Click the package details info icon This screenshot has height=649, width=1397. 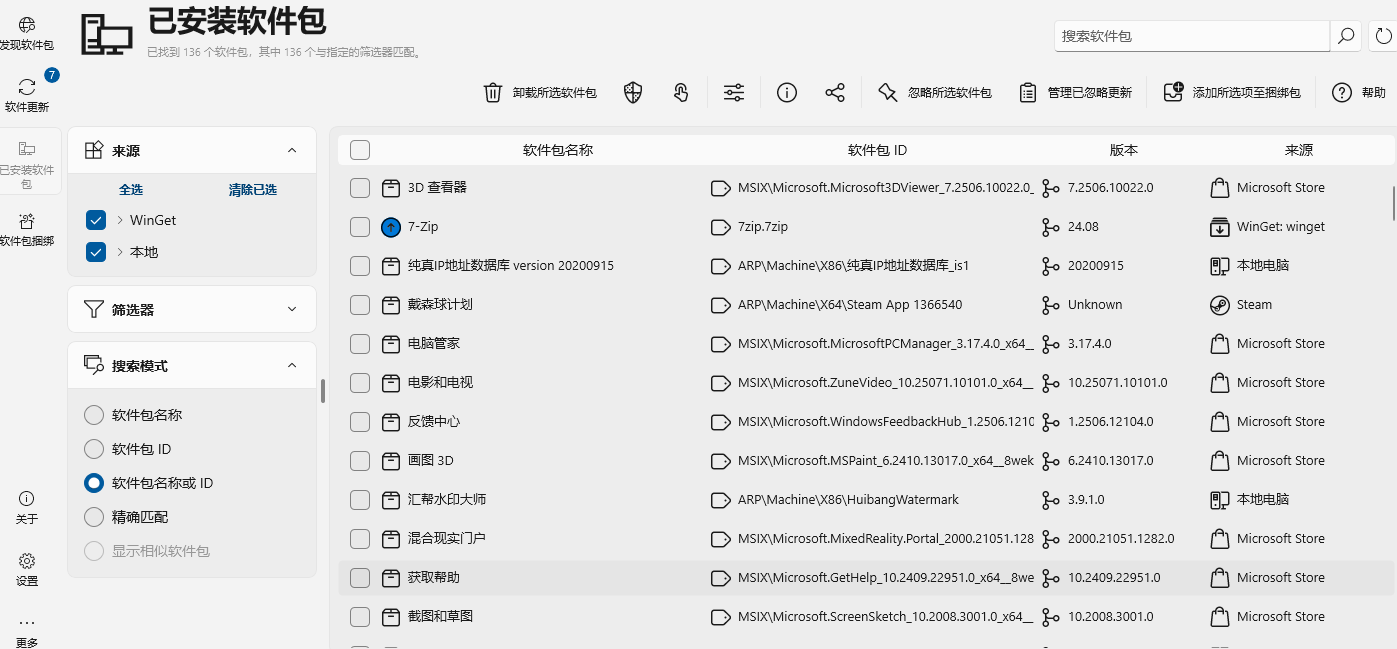[787, 92]
